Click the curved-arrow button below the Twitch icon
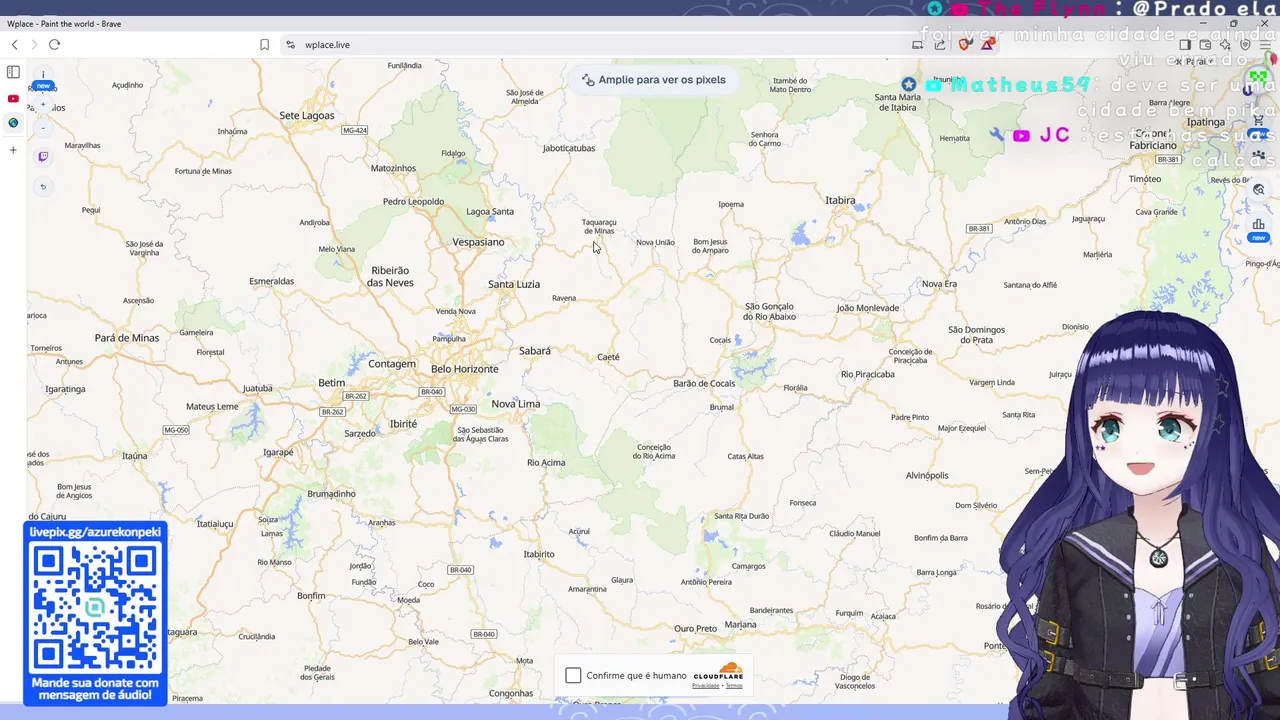 [x=43, y=186]
